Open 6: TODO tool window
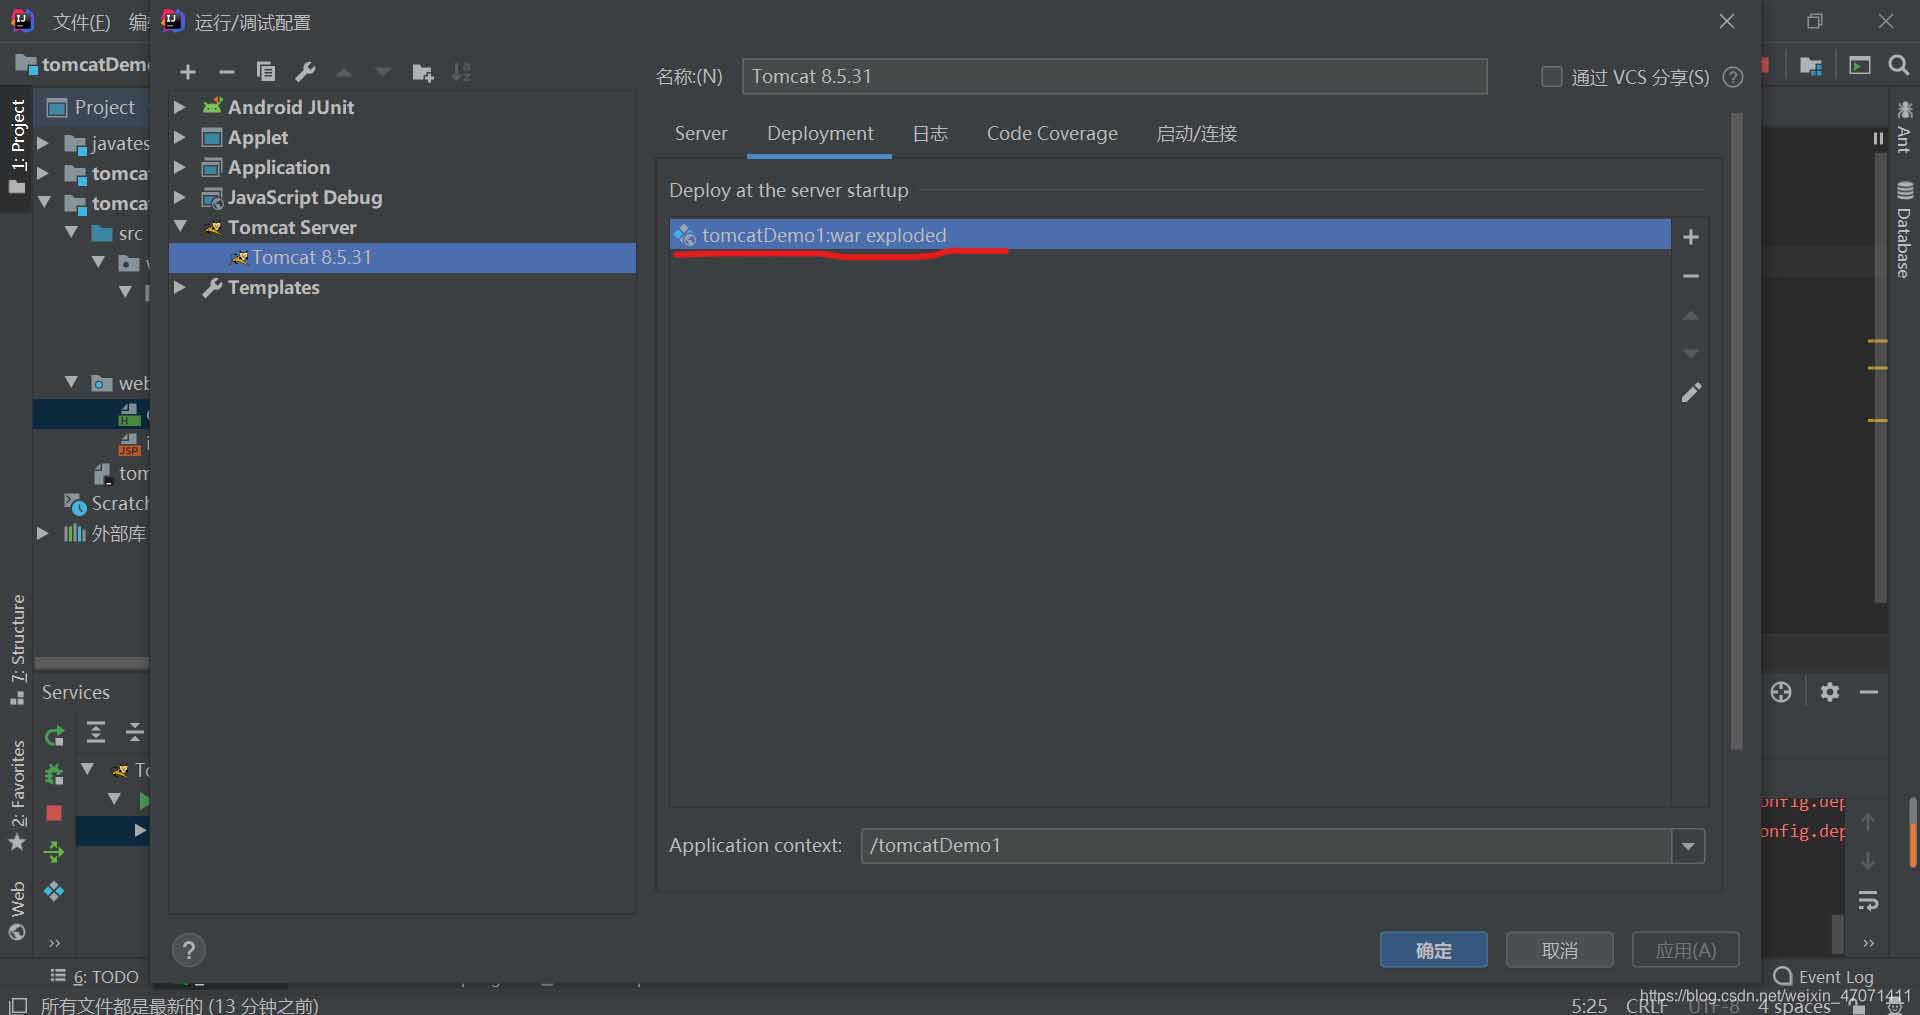Image resolution: width=1920 pixels, height=1015 pixels. click(x=95, y=977)
